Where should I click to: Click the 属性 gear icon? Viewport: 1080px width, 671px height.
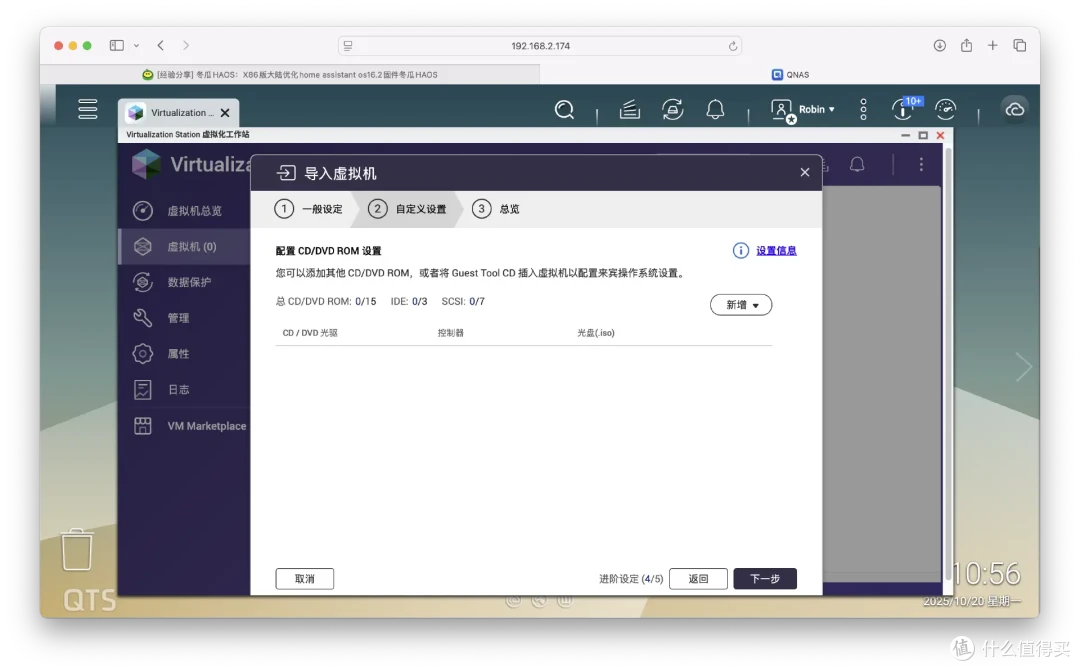(143, 354)
